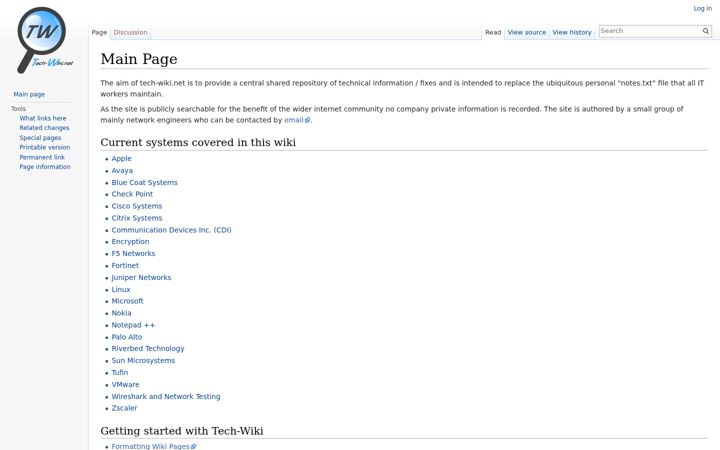Screen dimensions: 720x450
Task: Click the Encryption link
Action: coord(130,242)
